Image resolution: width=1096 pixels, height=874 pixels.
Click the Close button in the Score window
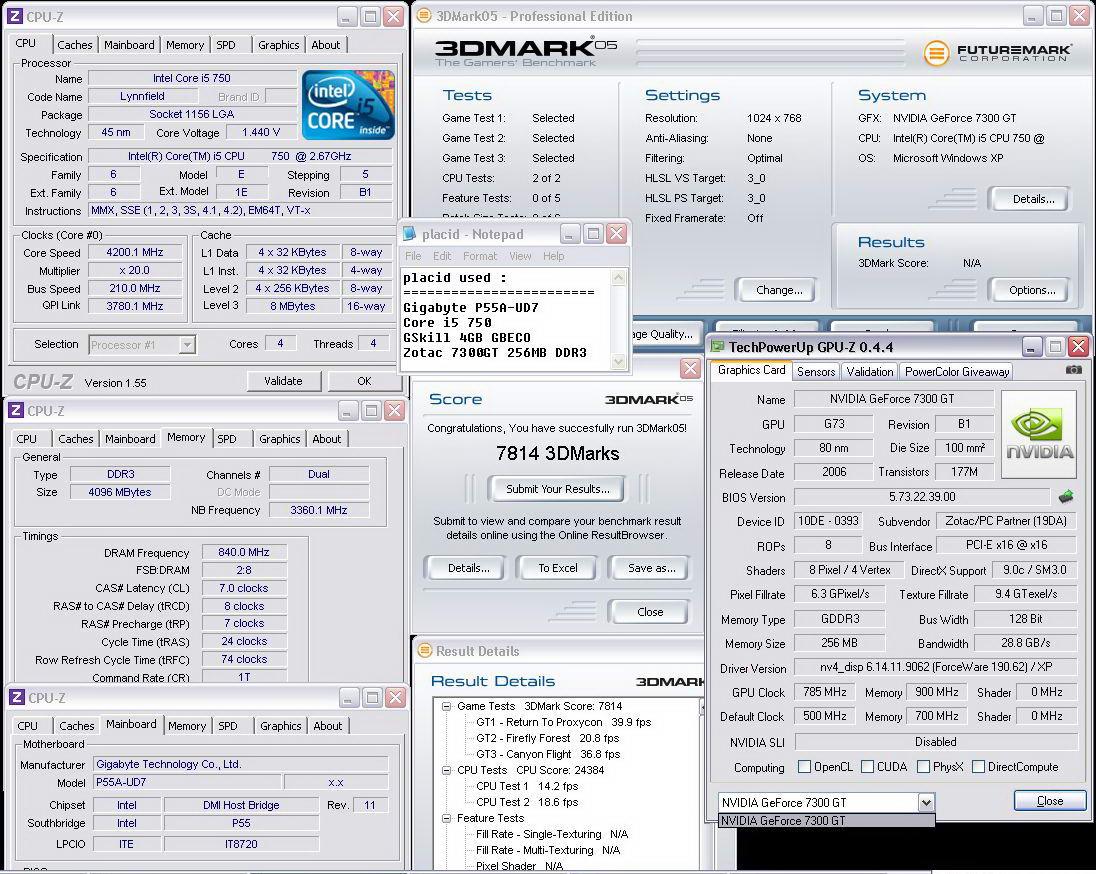pos(650,612)
